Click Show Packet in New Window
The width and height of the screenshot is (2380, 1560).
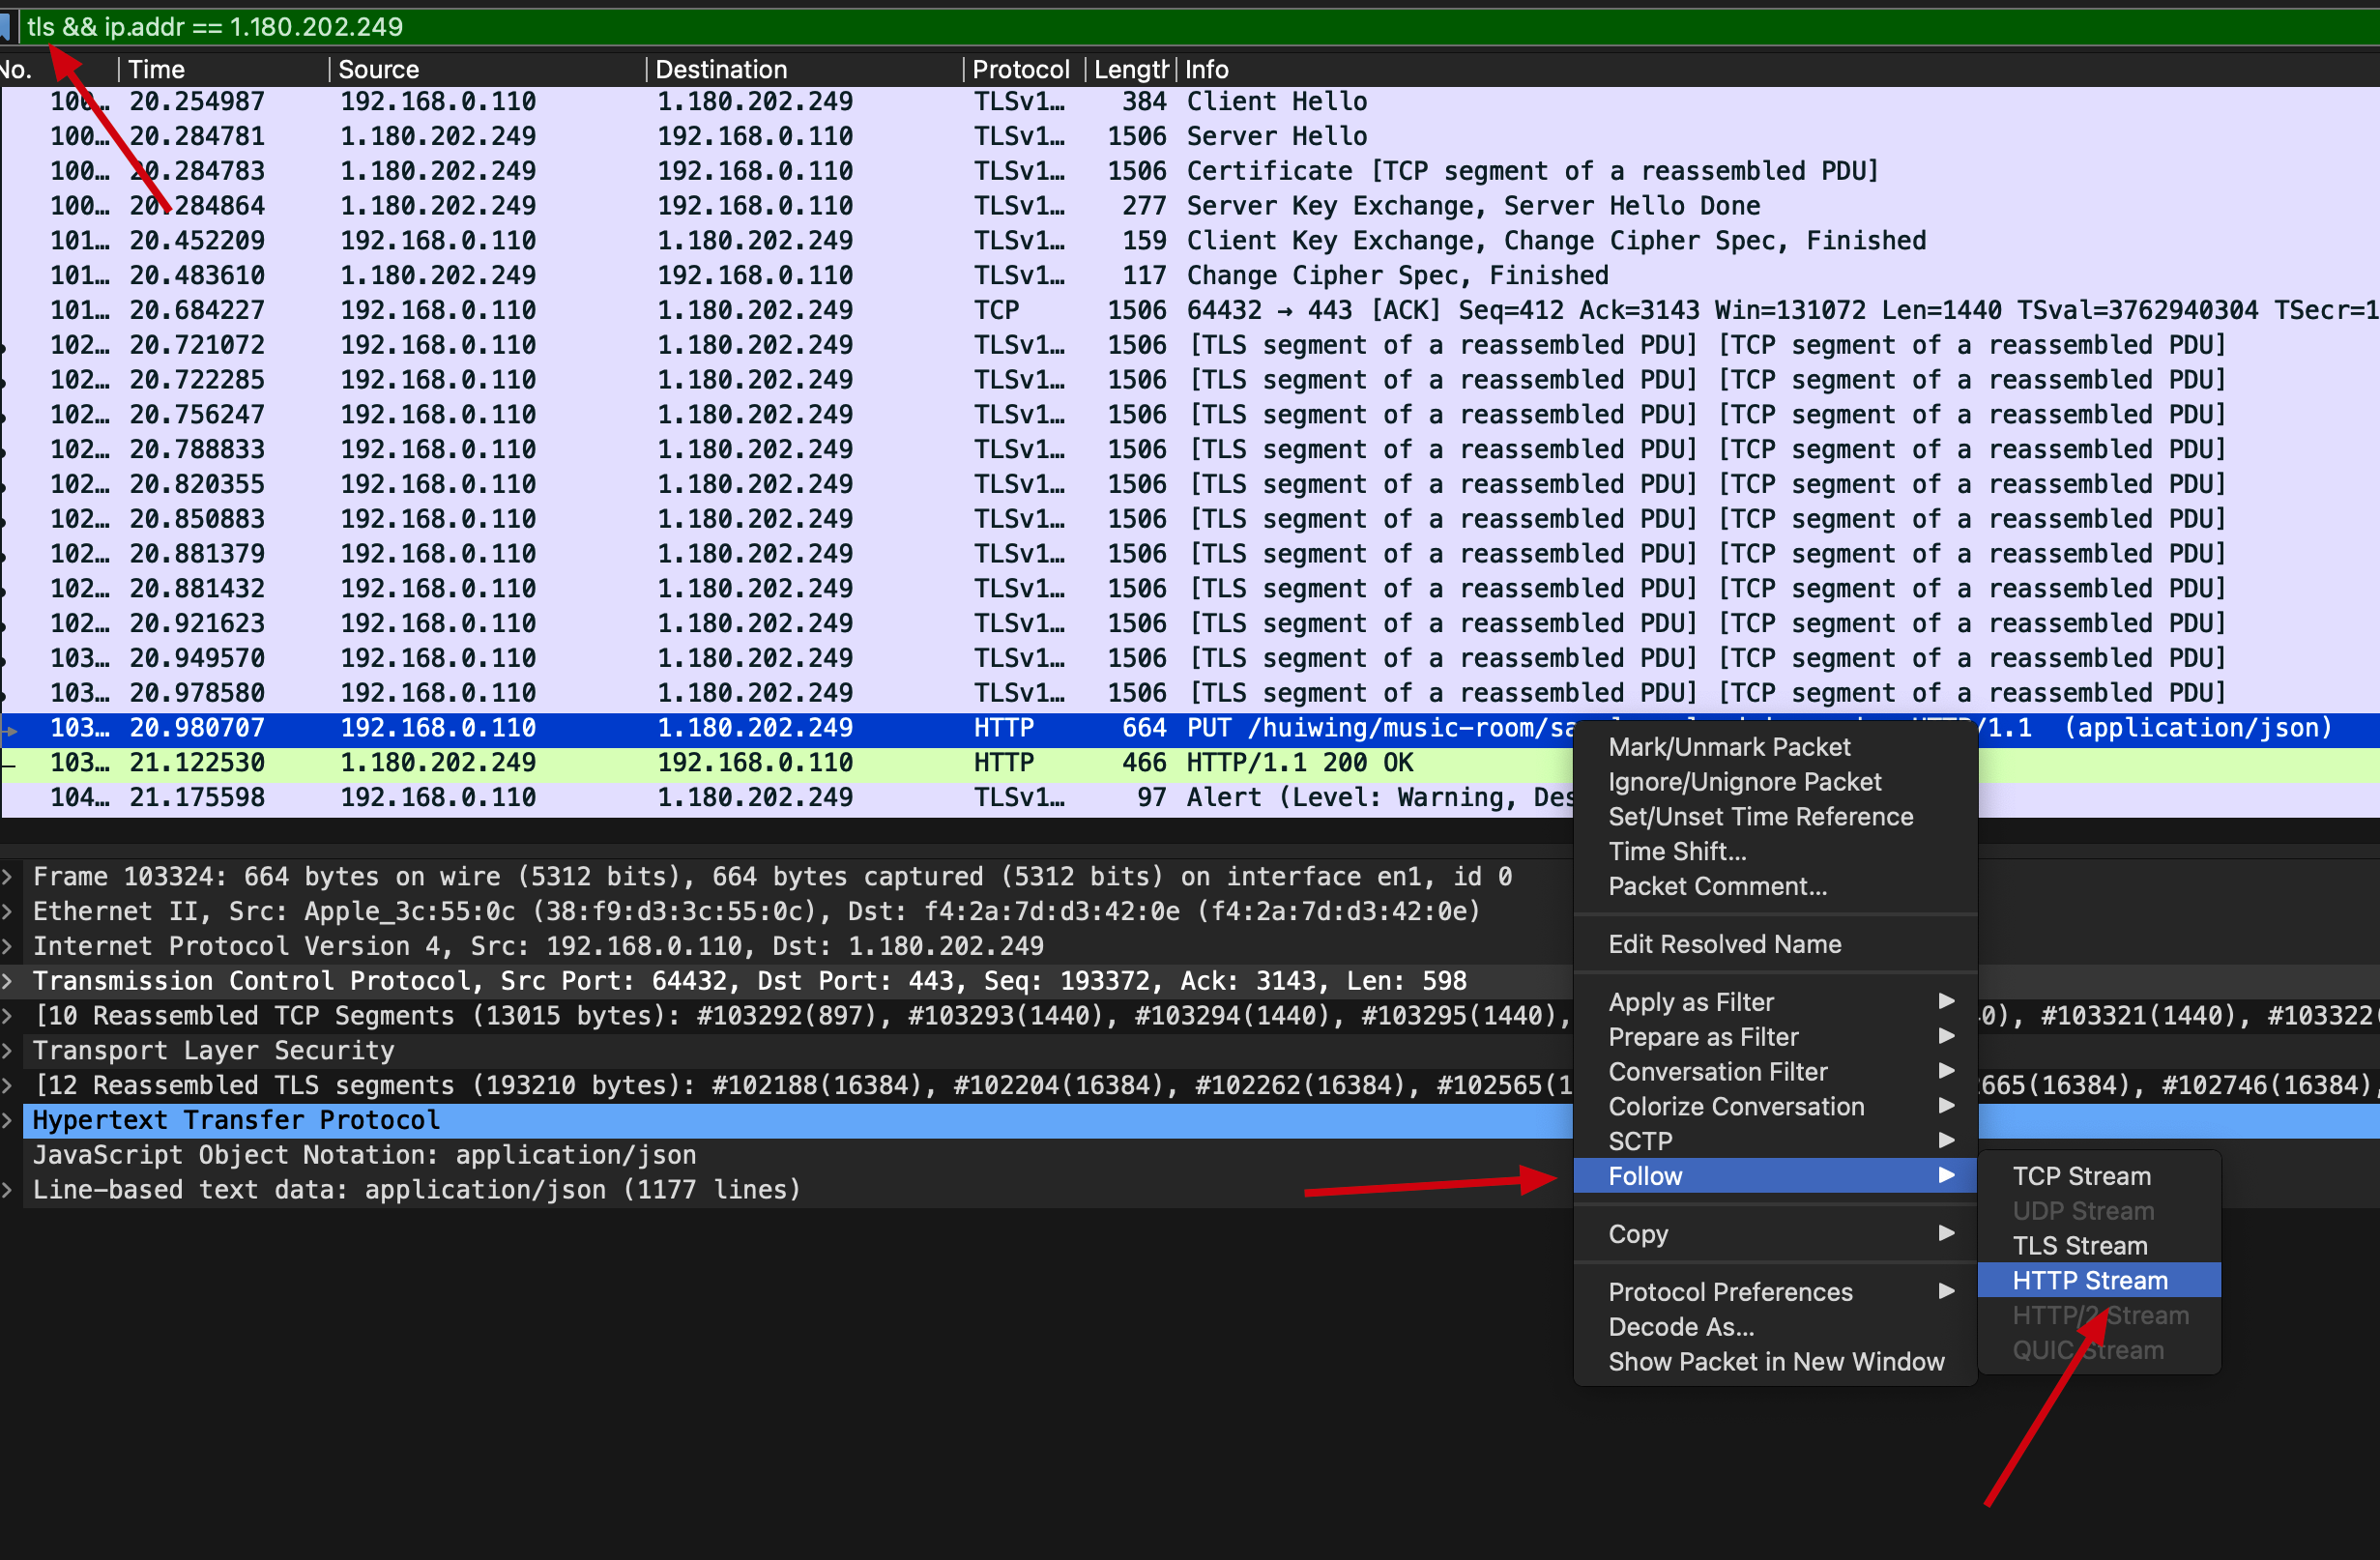1775,1361
